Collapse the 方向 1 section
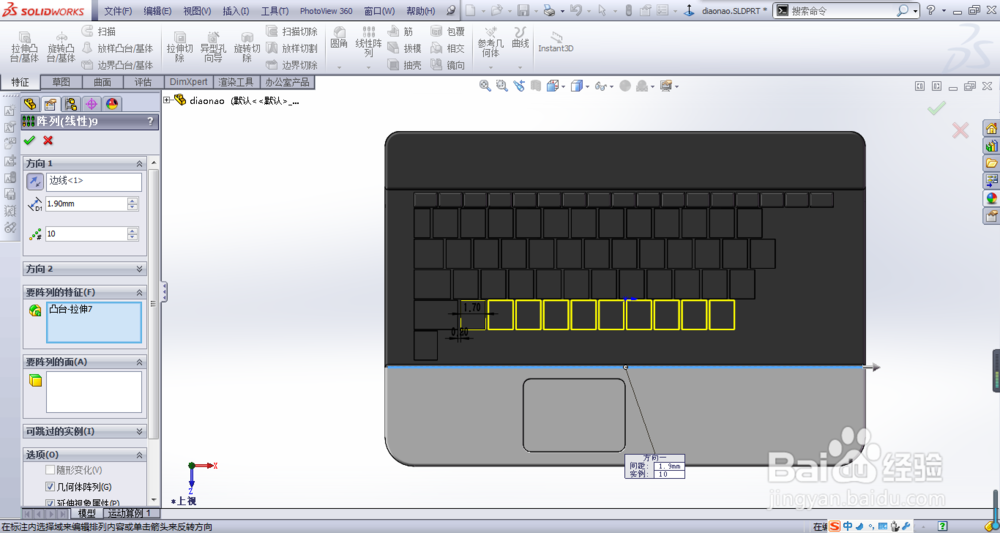 point(140,164)
